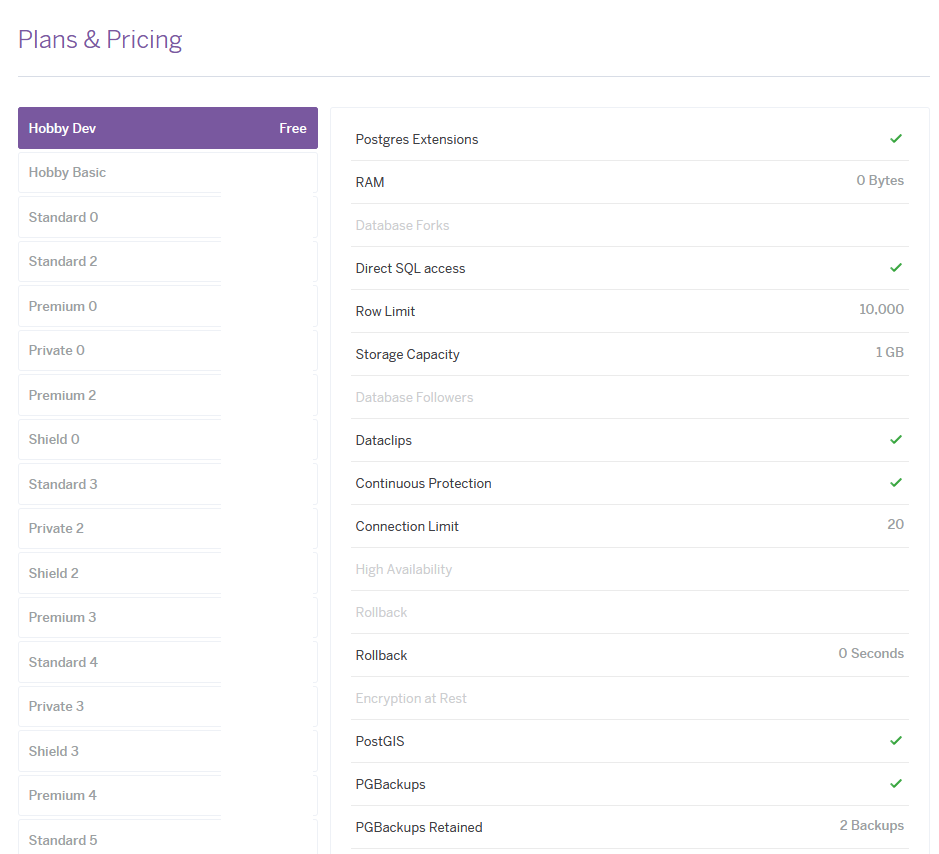This screenshot has width=939, height=854.
Task: Click the PostGIS checkmark icon
Action: pyautogui.click(x=896, y=741)
